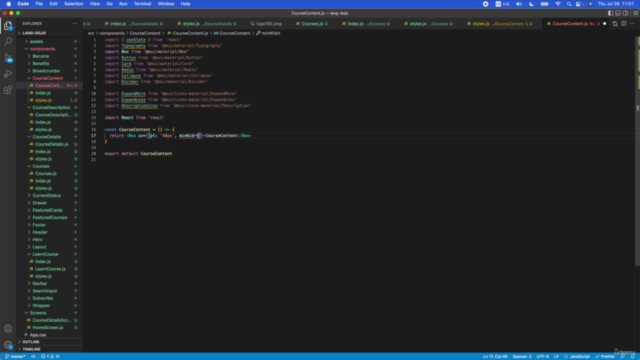
Task: Open LearnCourse.js file
Action: [50, 269]
